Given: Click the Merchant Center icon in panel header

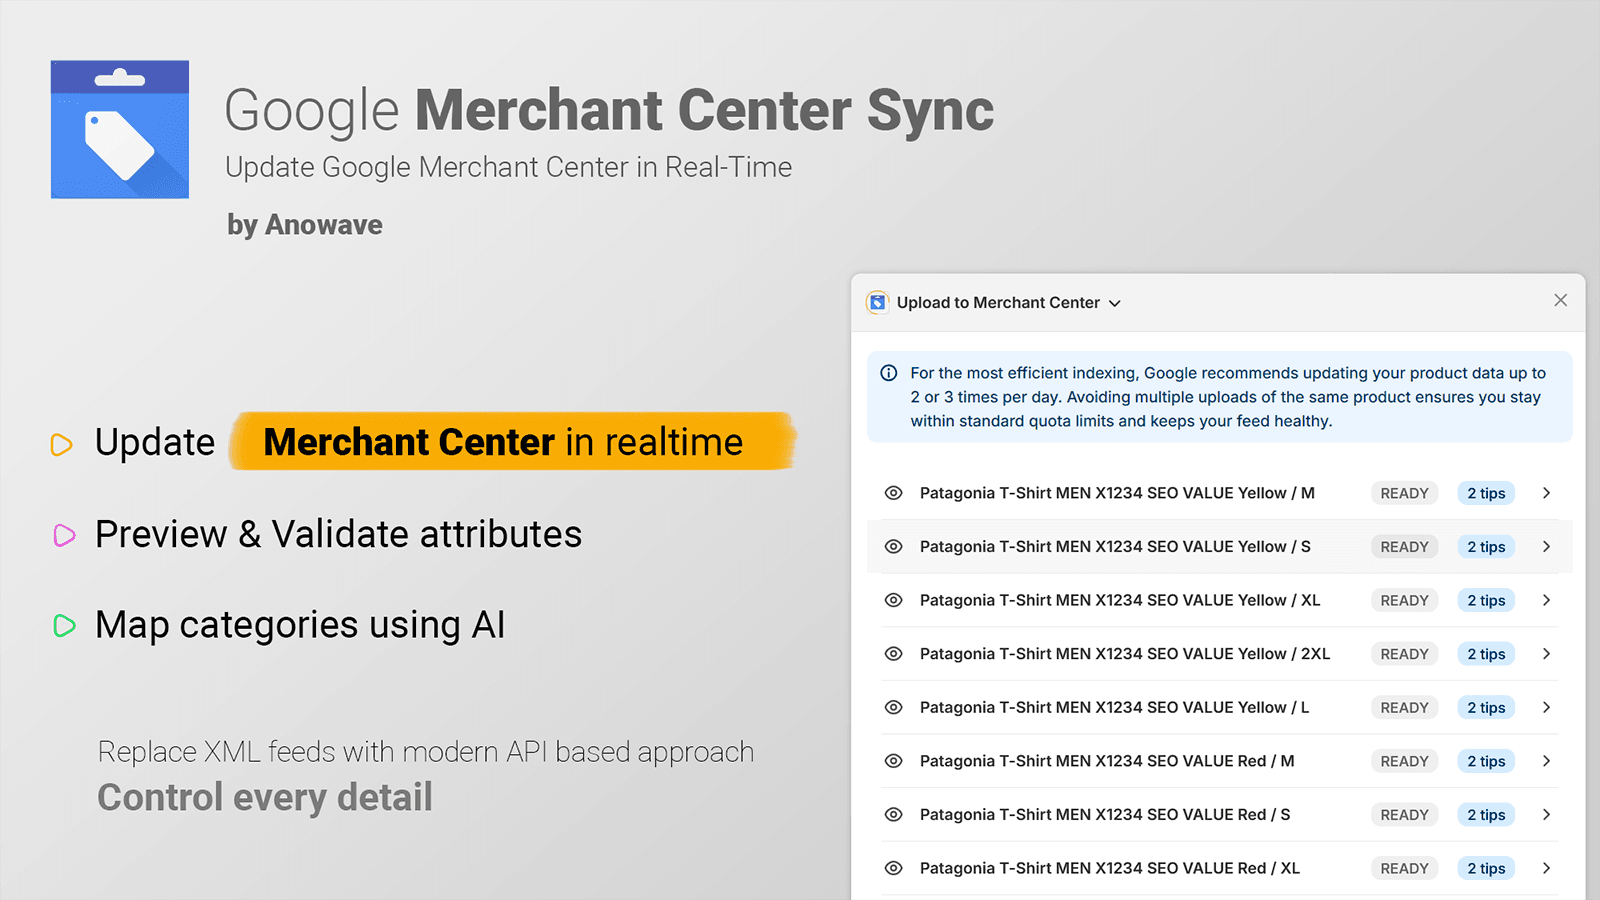Looking at the screenshot, I should coord(877,302).
